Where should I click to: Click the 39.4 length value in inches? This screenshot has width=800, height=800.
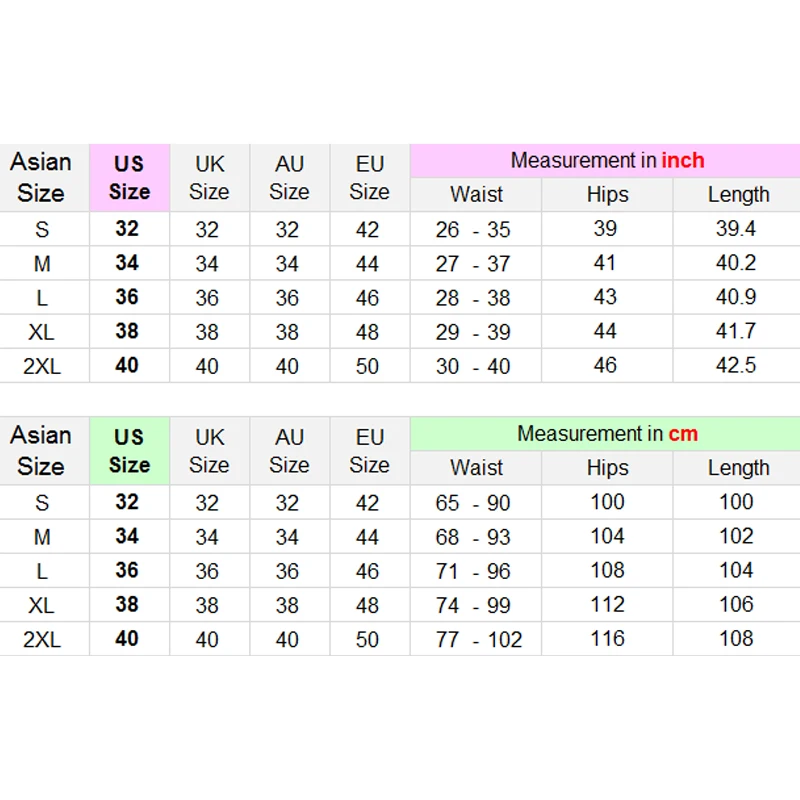coord(736,229)
